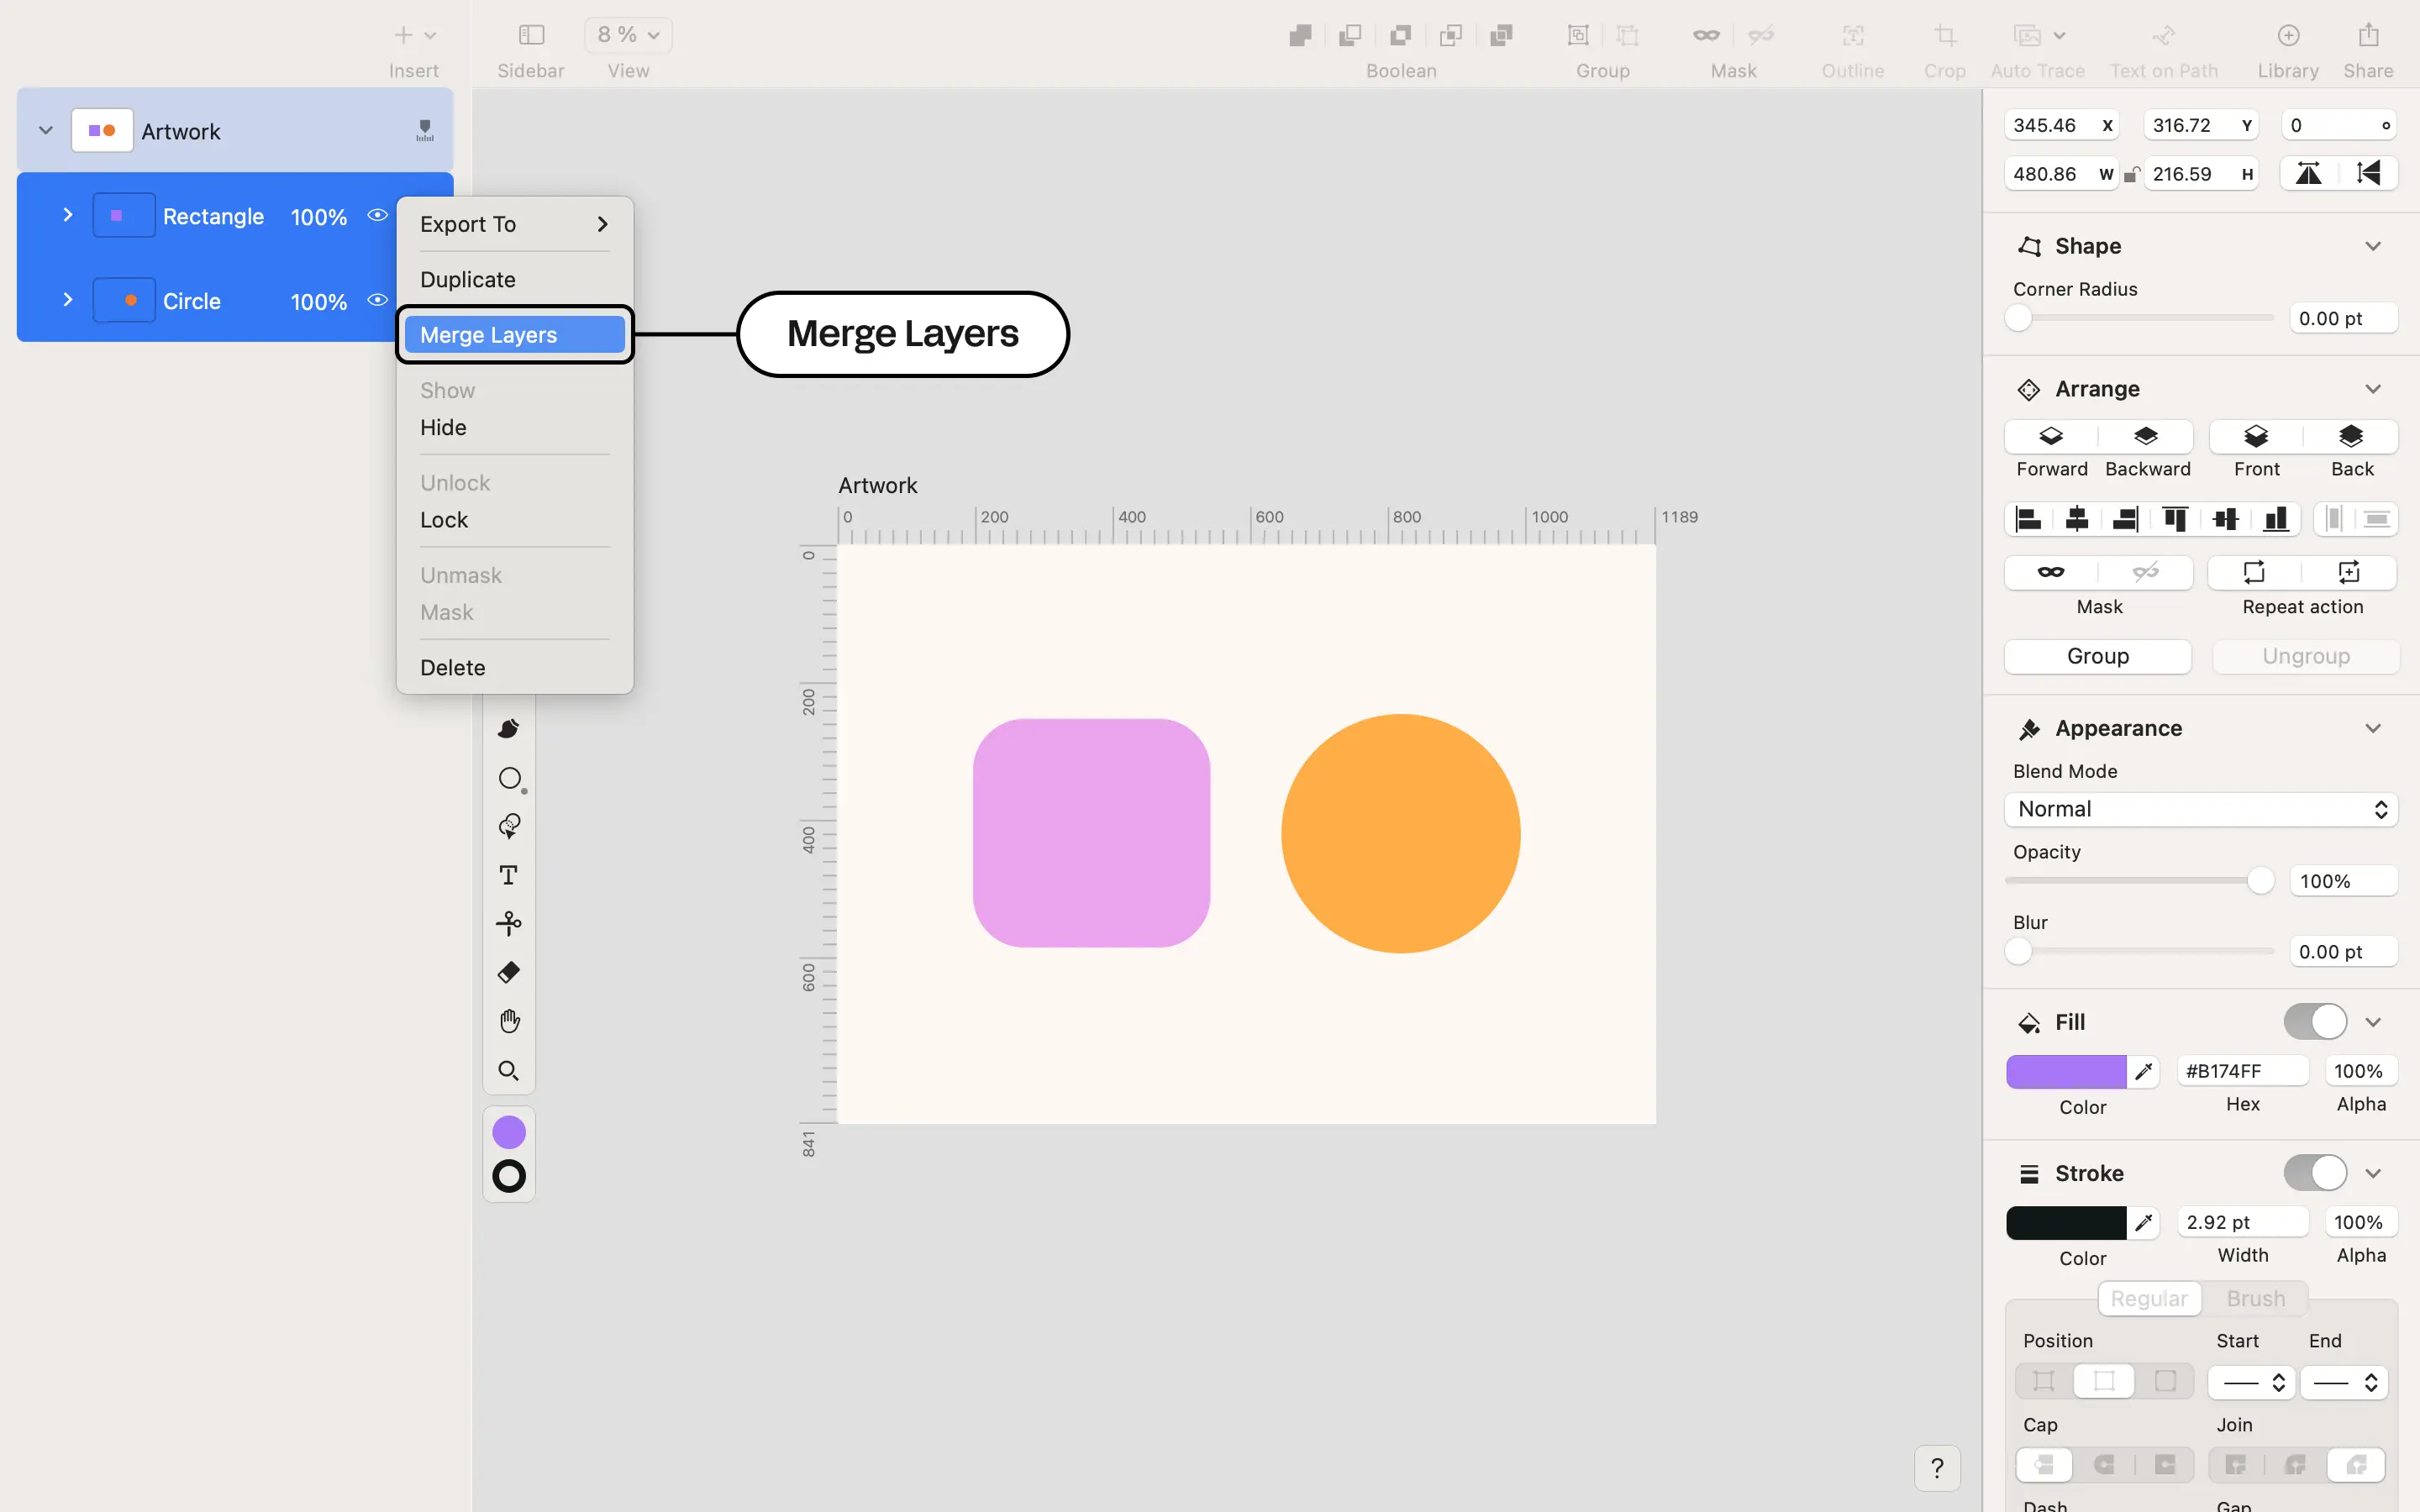This screenshot has width=2420, height=1512.
Task: Disable the Fill toggle switch
Action: click(x=2315, y=1021)
